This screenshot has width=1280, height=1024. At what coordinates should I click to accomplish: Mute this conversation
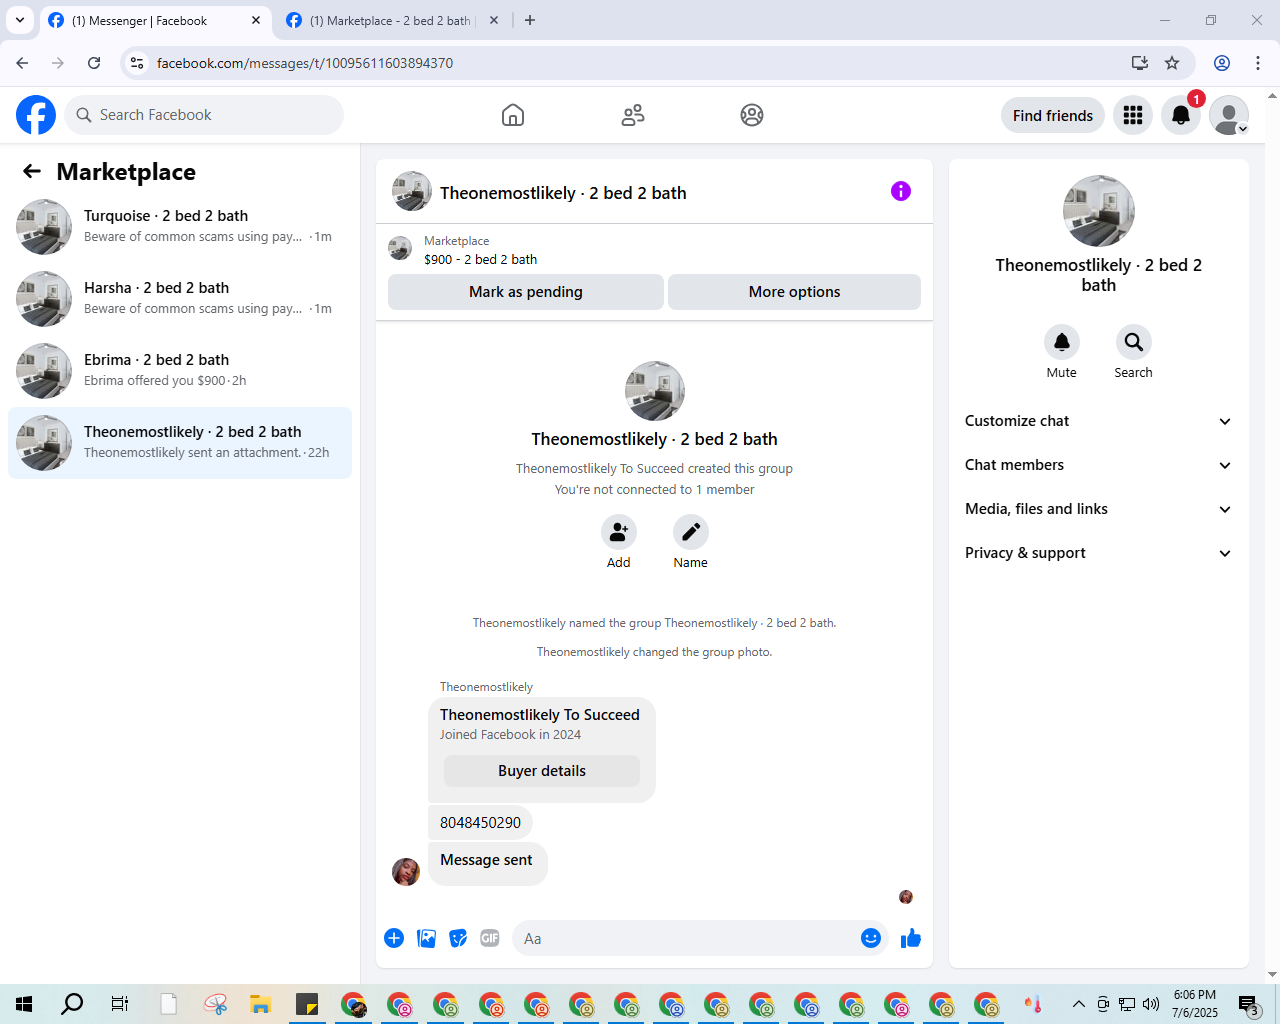[1062, 342]
